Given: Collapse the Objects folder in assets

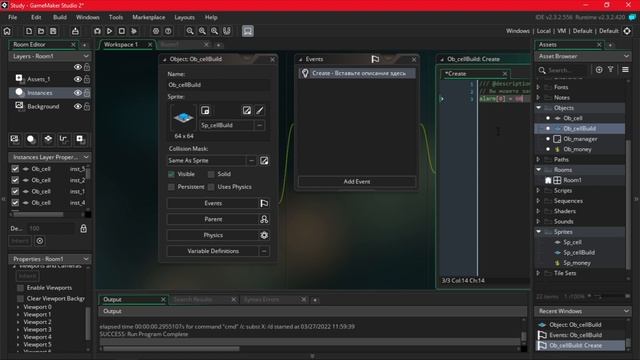Looking at the screenshot, I should click(x=538, y=108).
